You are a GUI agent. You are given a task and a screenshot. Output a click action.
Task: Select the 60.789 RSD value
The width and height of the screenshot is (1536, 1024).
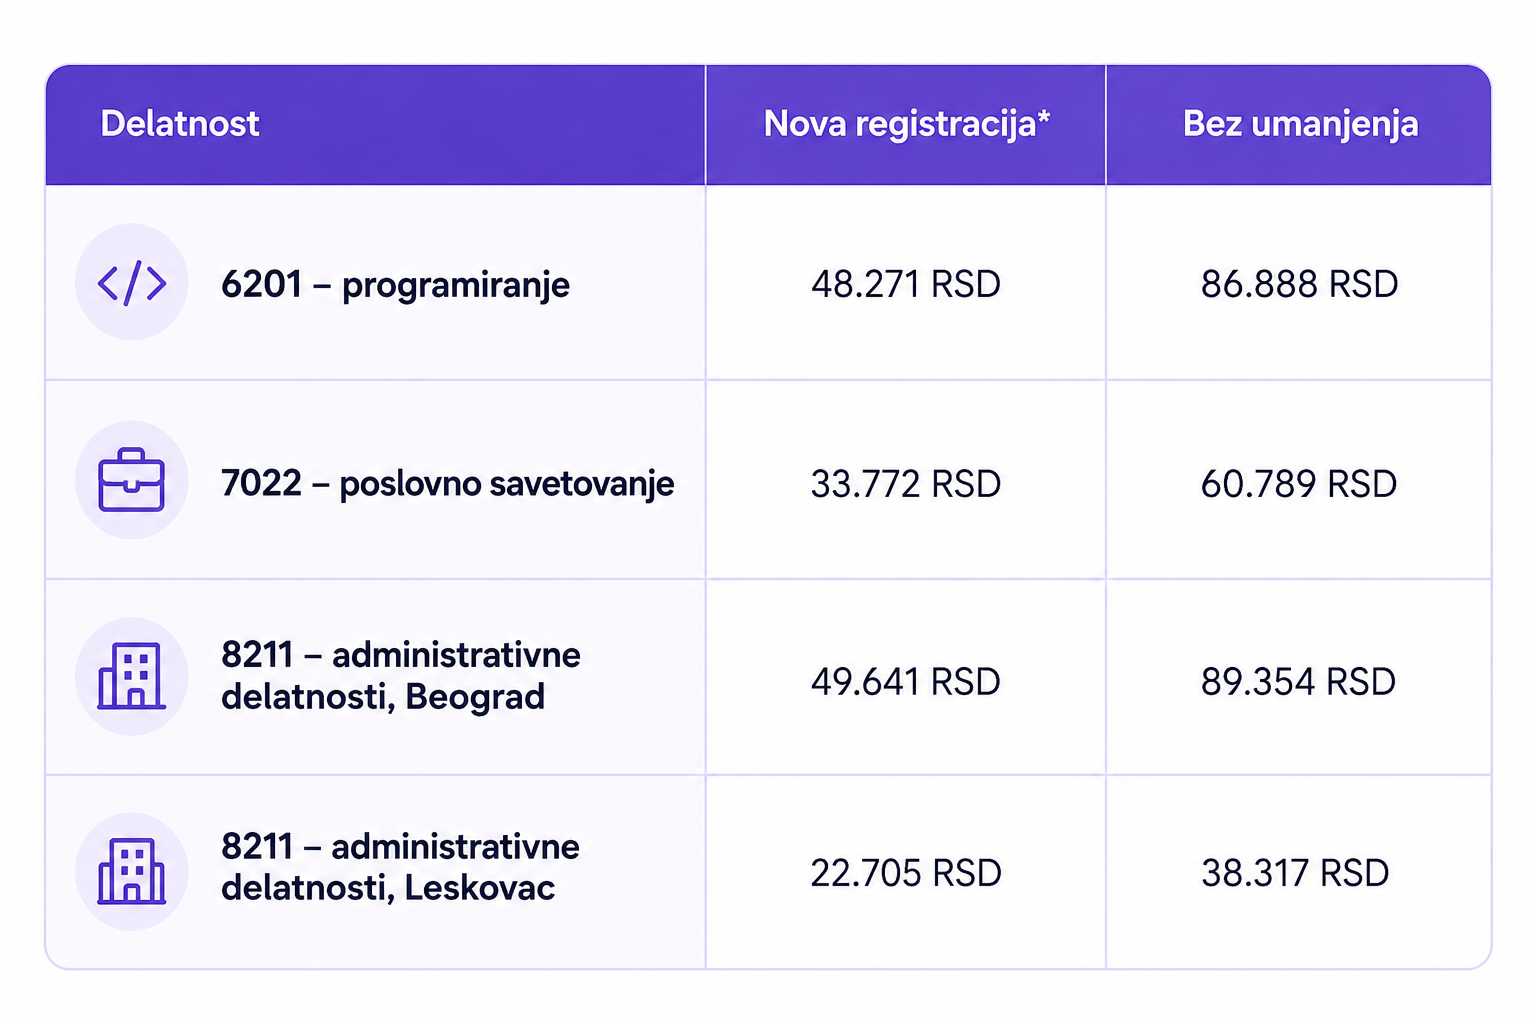pos(1299,484)
